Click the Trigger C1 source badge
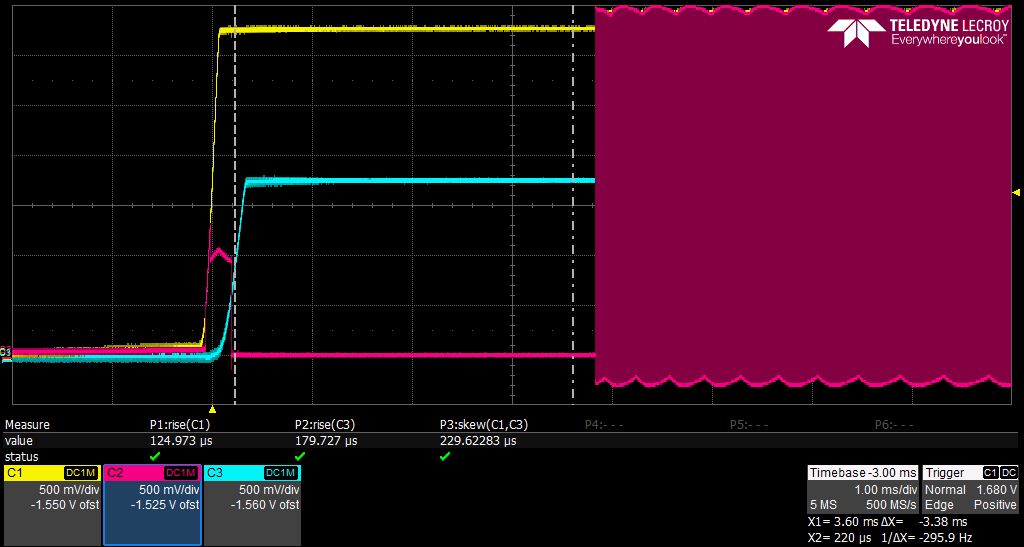 [991, 473]
